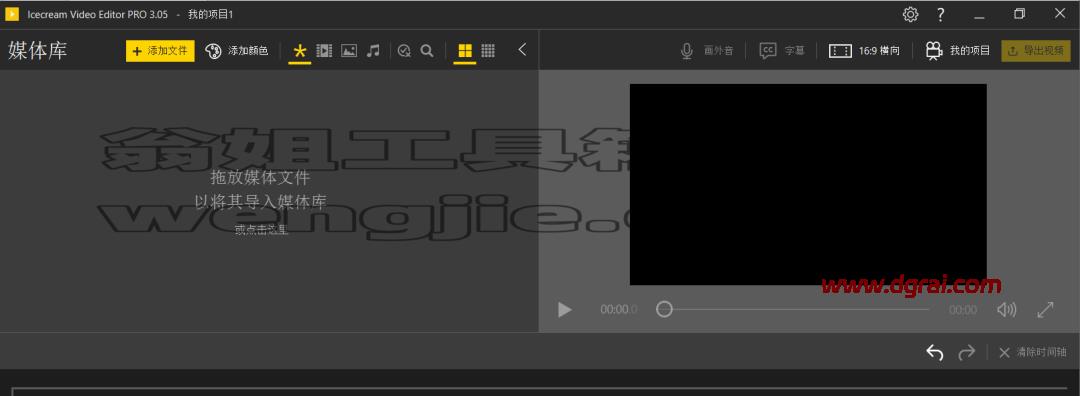The height and width of the screenshot is (396, 1080).
Task: Undo the last timeline action
Action: tap(935, 353)
